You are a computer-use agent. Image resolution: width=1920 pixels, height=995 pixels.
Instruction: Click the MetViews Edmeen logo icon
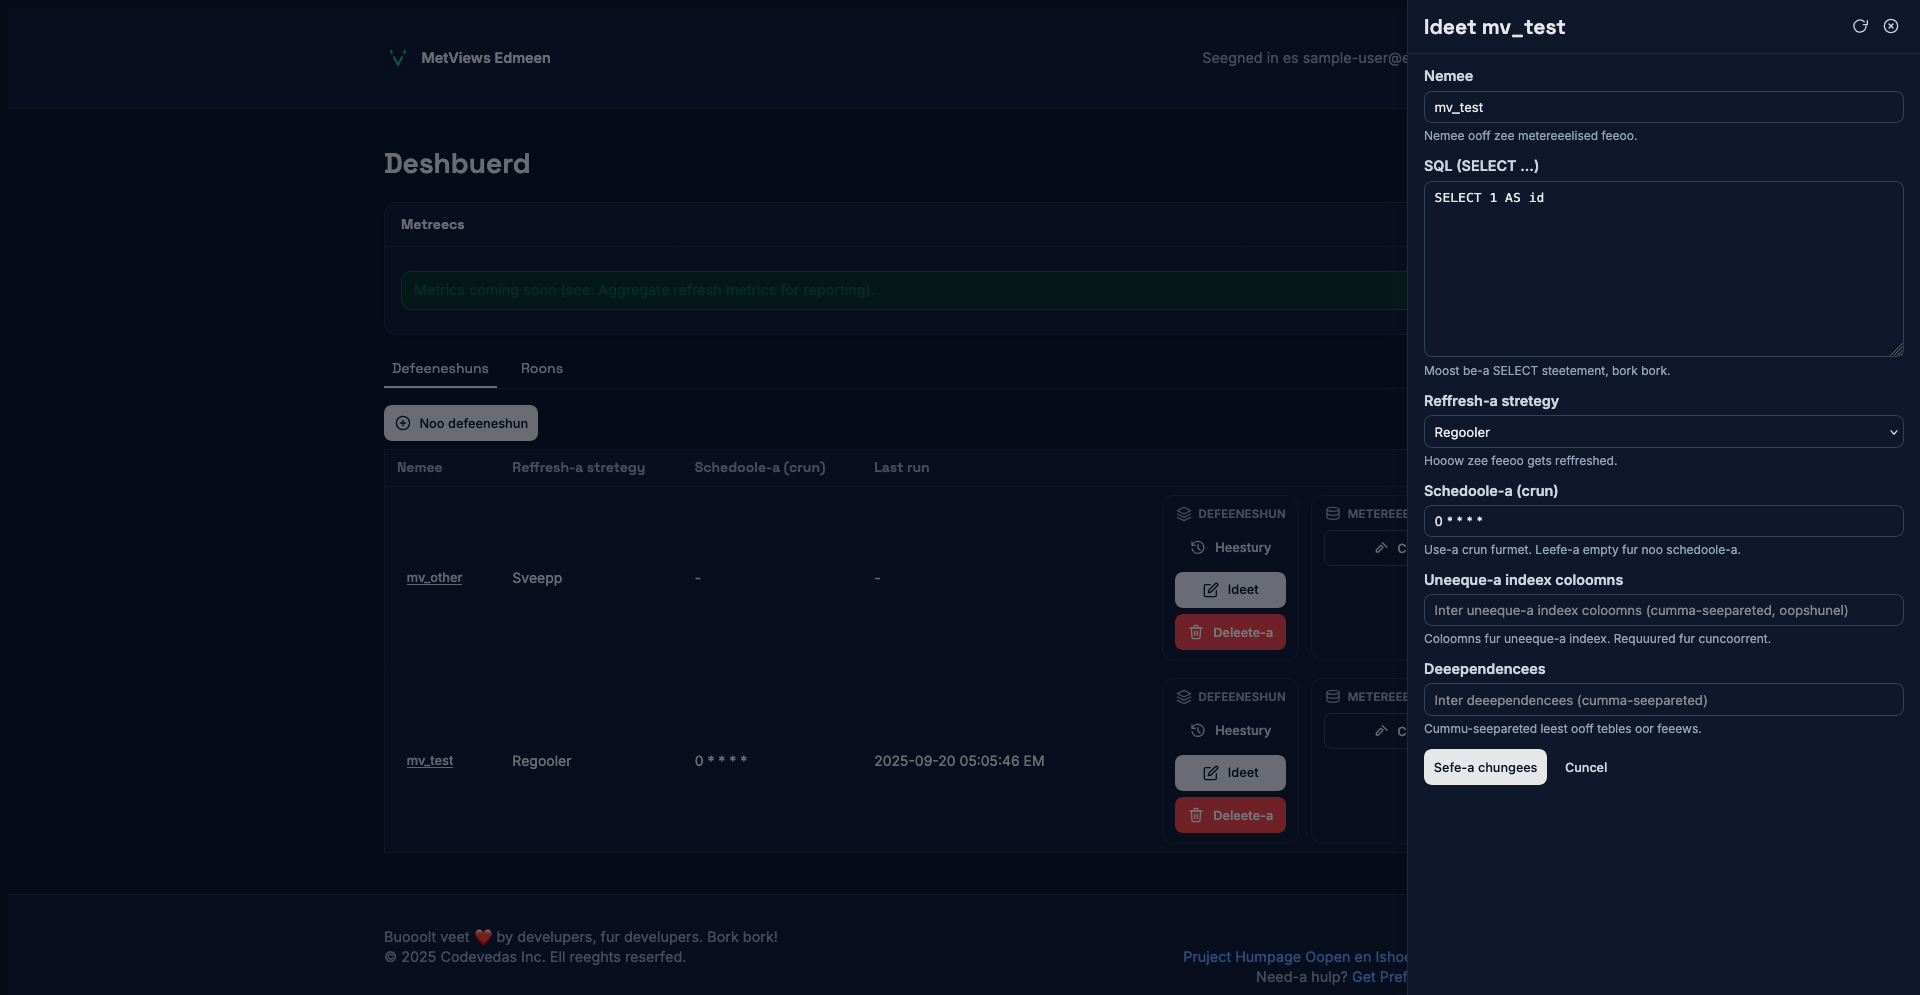click(397, 58)
